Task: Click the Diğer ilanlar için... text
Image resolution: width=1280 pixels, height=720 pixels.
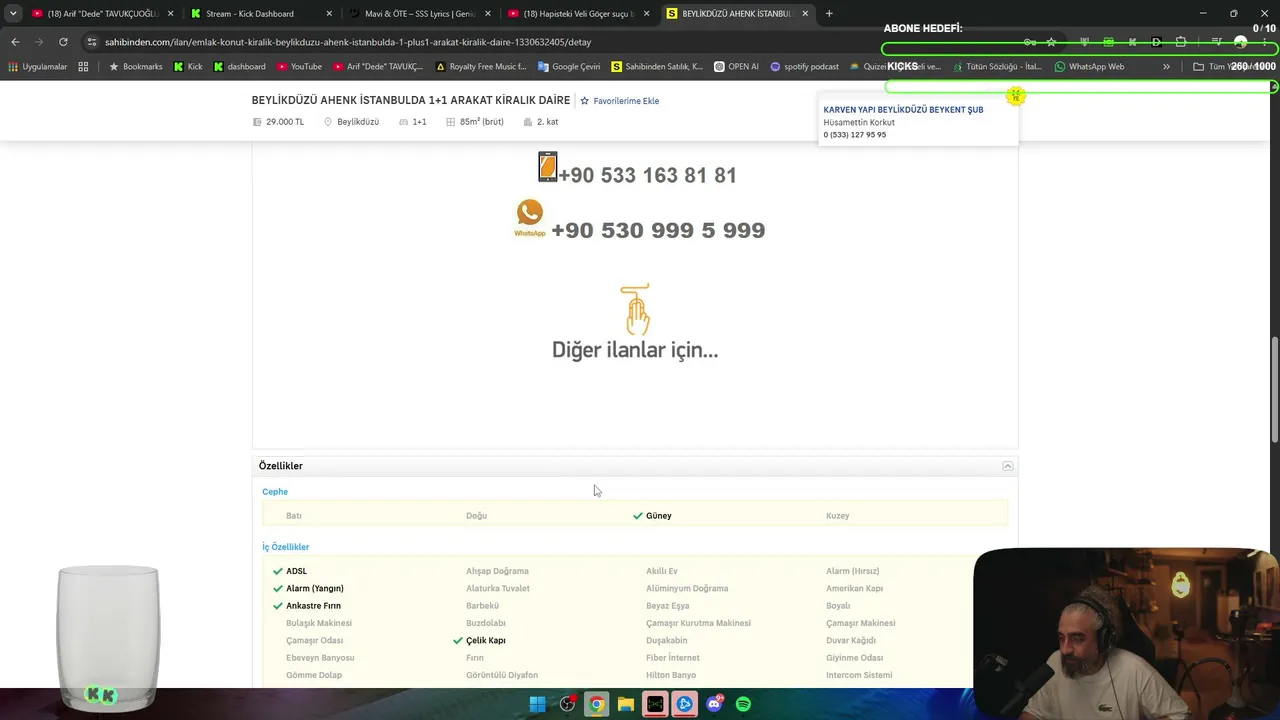Action: pos(635,350)
